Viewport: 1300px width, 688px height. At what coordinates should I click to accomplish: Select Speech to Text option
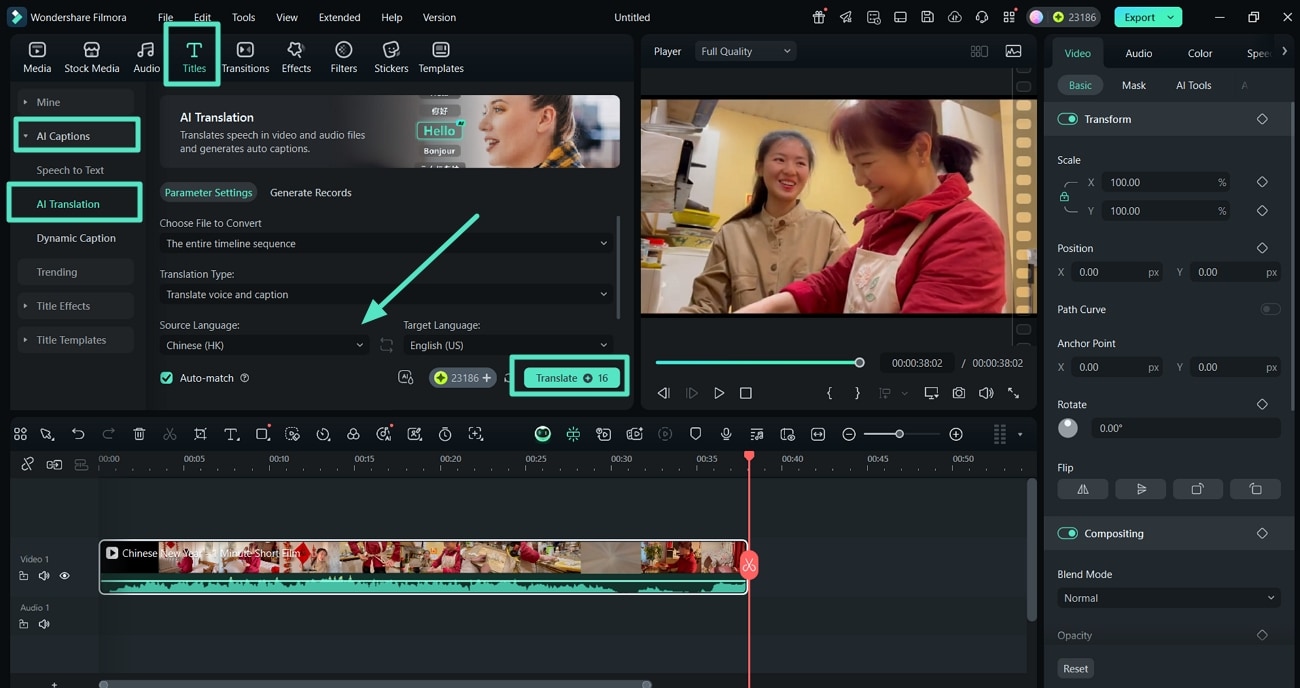point(70,170)
